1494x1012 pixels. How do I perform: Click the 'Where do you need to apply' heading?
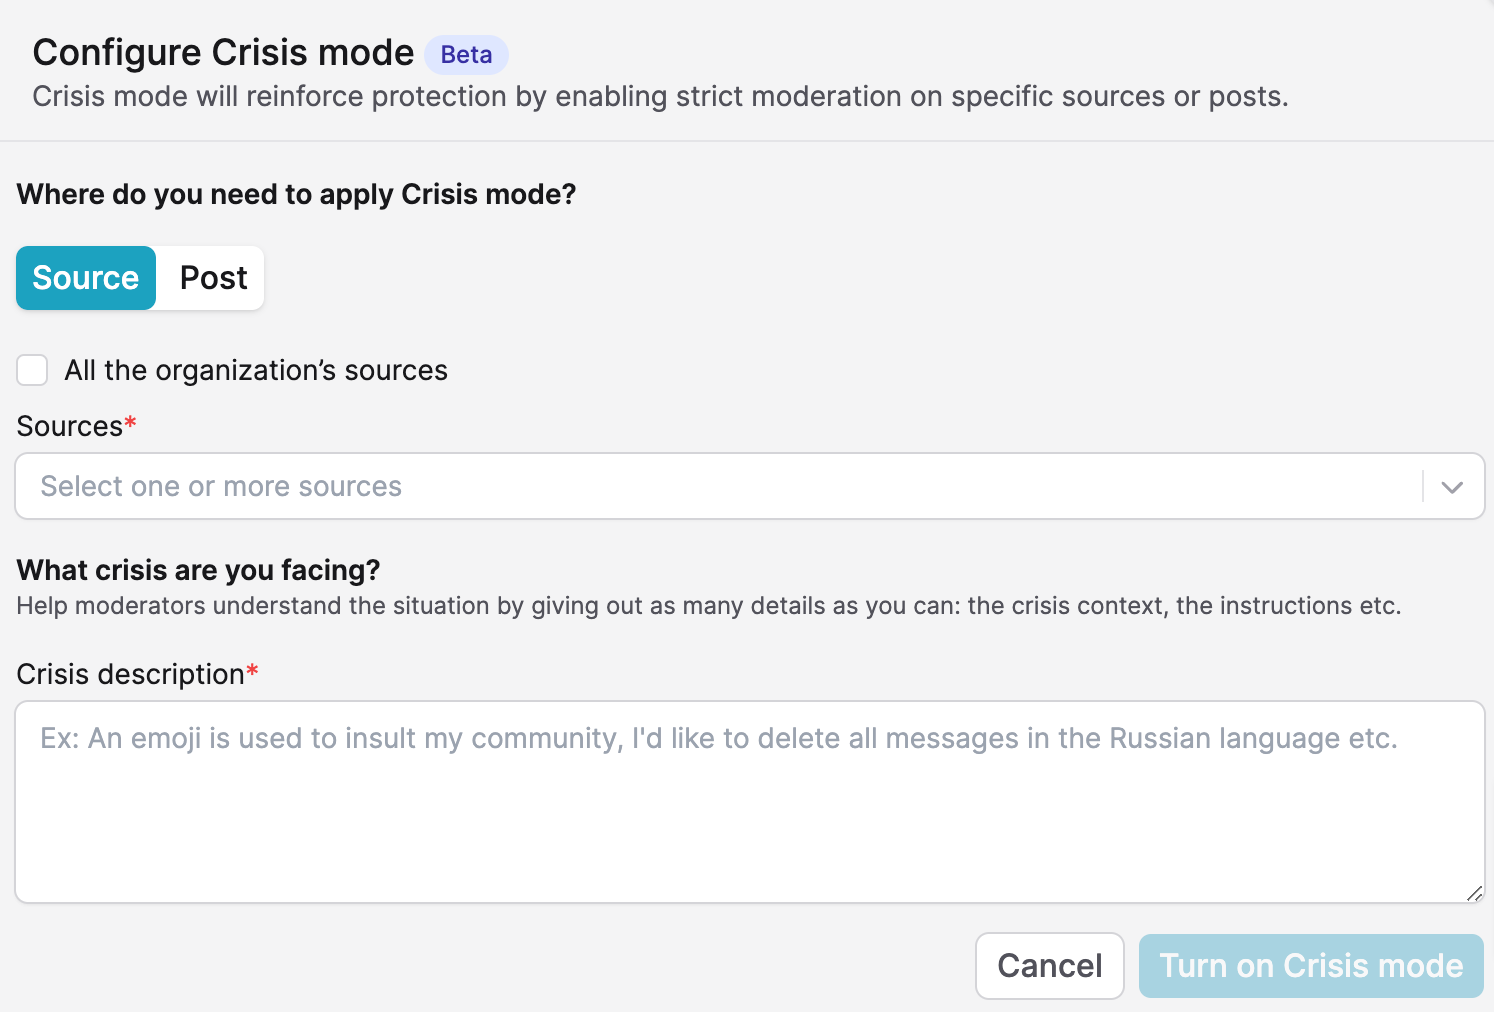[x=297, y=194]
